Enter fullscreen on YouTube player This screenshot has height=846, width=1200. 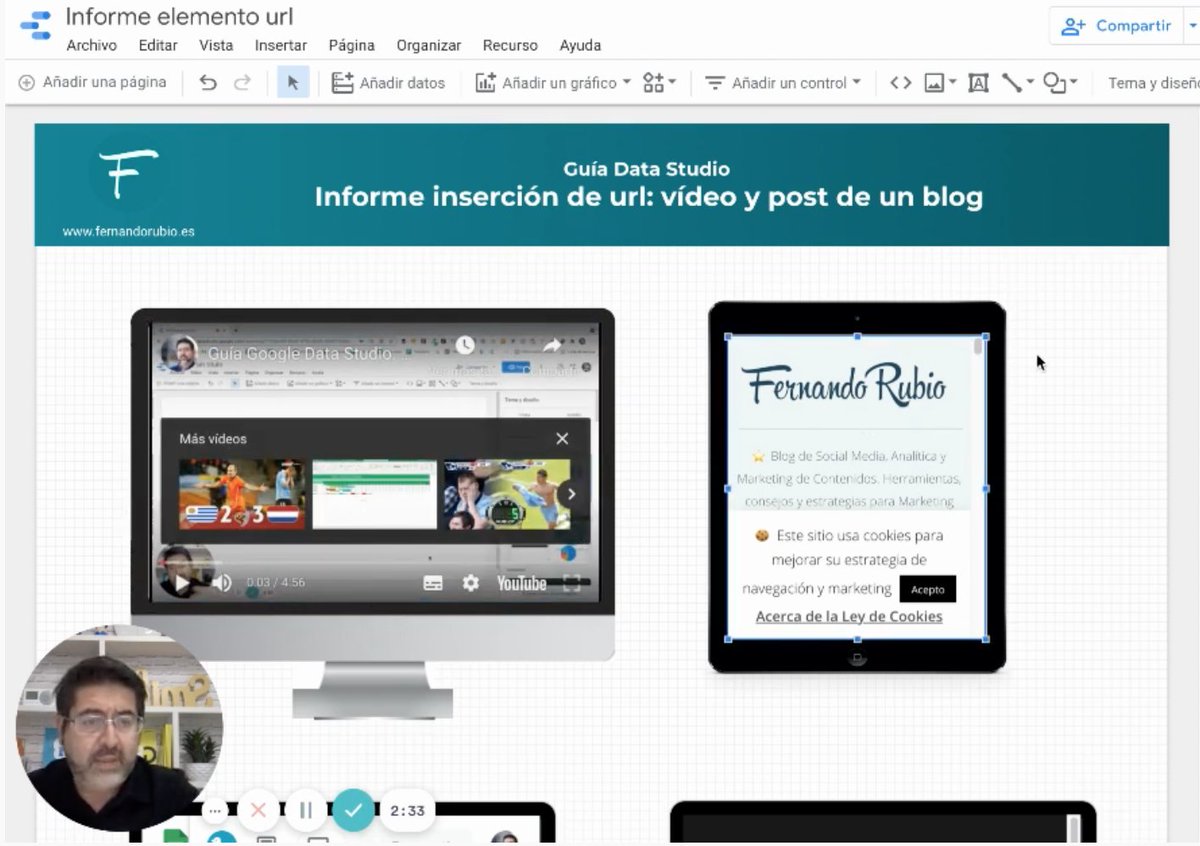click(x=572, y=583)
